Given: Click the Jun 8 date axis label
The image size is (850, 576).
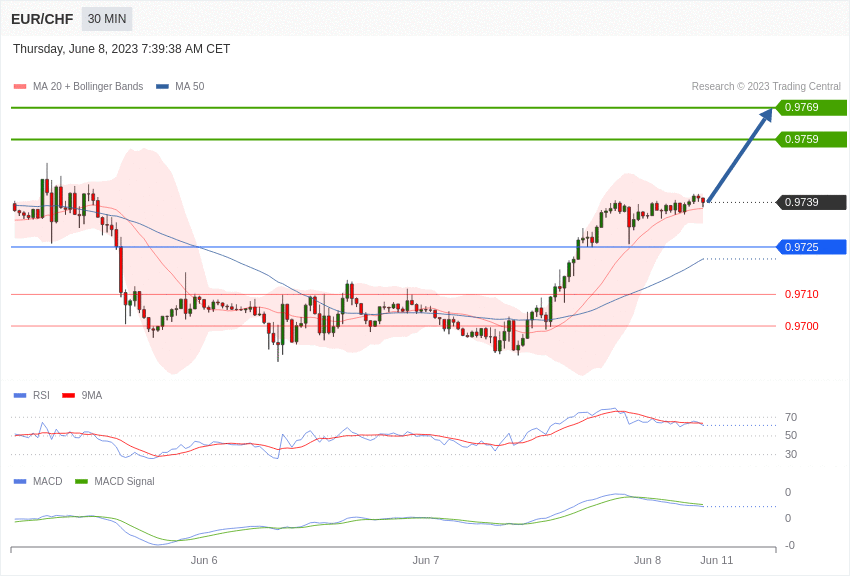Looking at the screenshot, I should click(647, 560).
